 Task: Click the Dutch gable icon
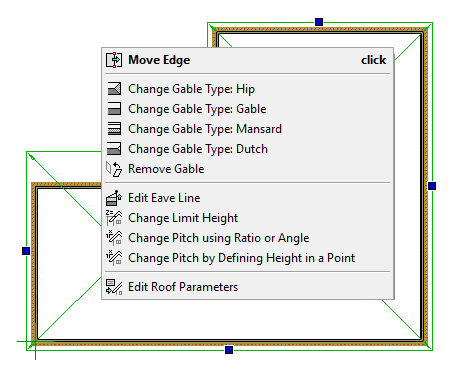tap(114, 149)
